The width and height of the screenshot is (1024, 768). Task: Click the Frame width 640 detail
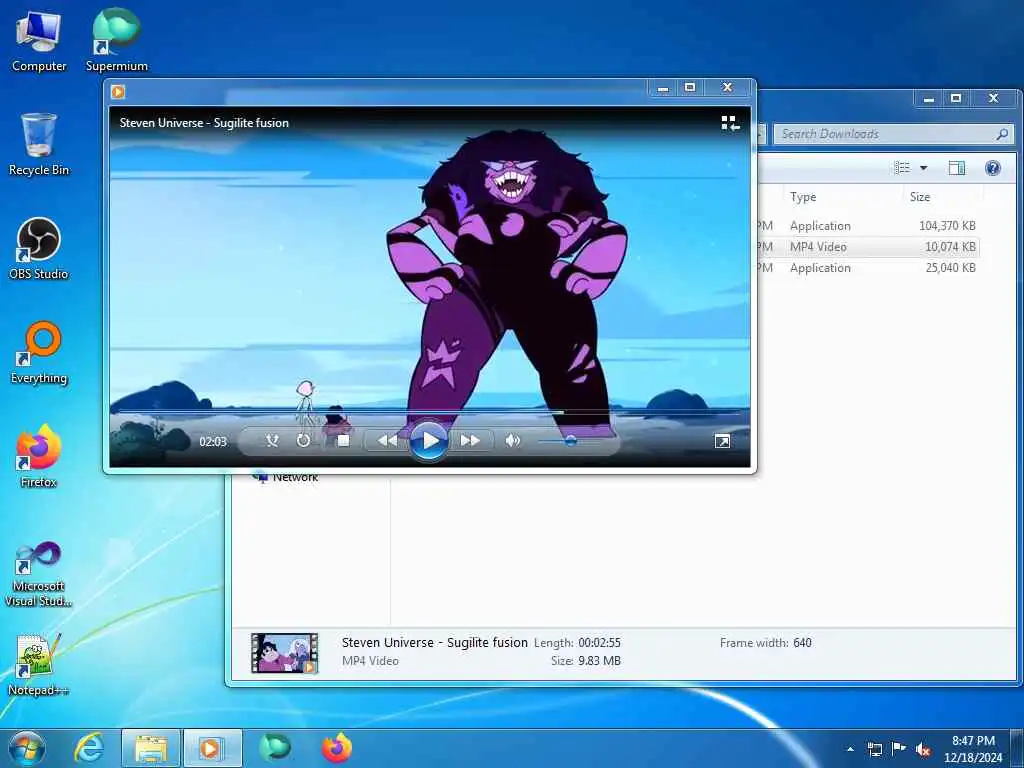(765, 643)
